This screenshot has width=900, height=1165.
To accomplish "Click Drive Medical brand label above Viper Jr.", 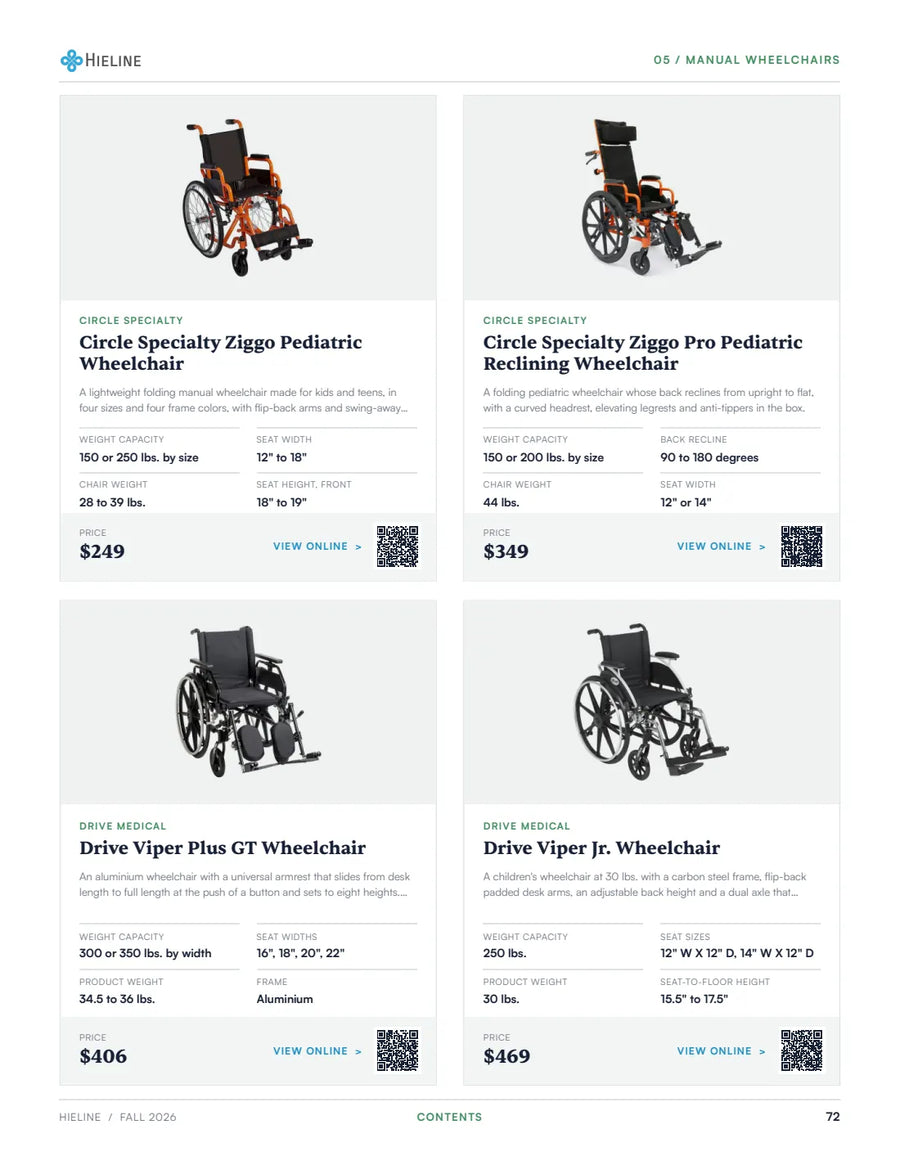I will tap(526, 826).
